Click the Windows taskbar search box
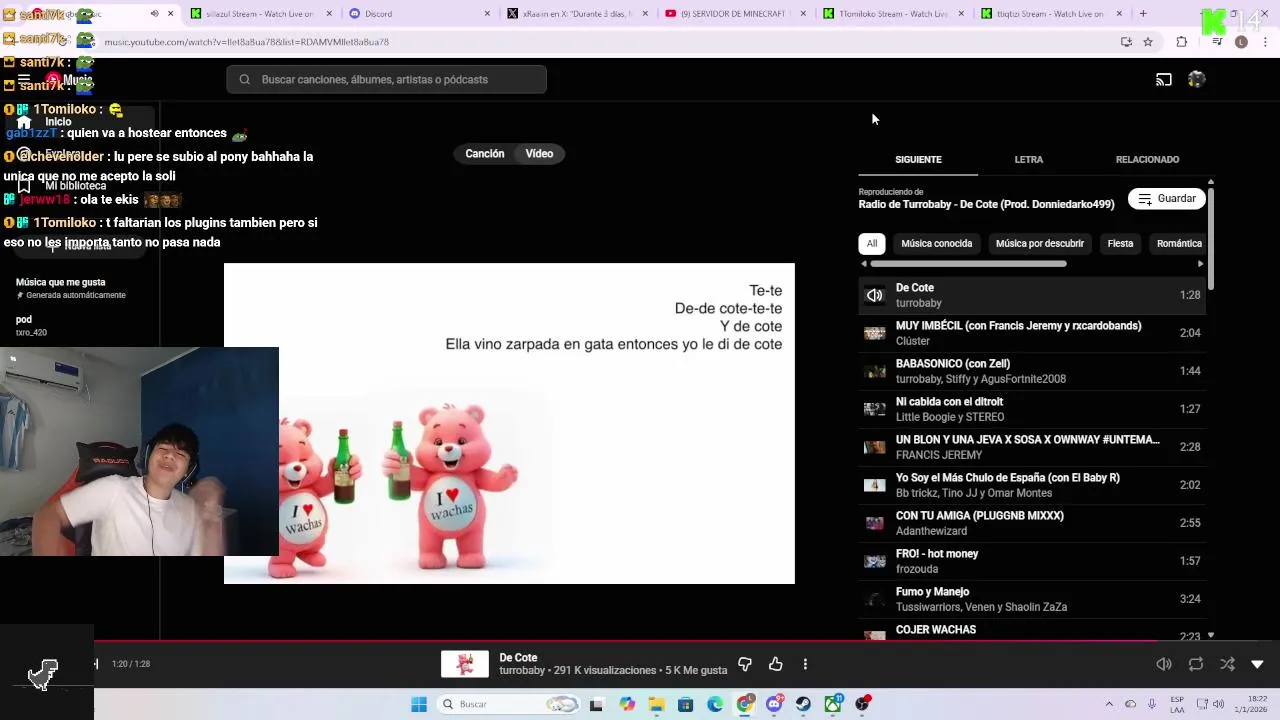Viewport: 1280px width, 720px height. click(508, 704)
